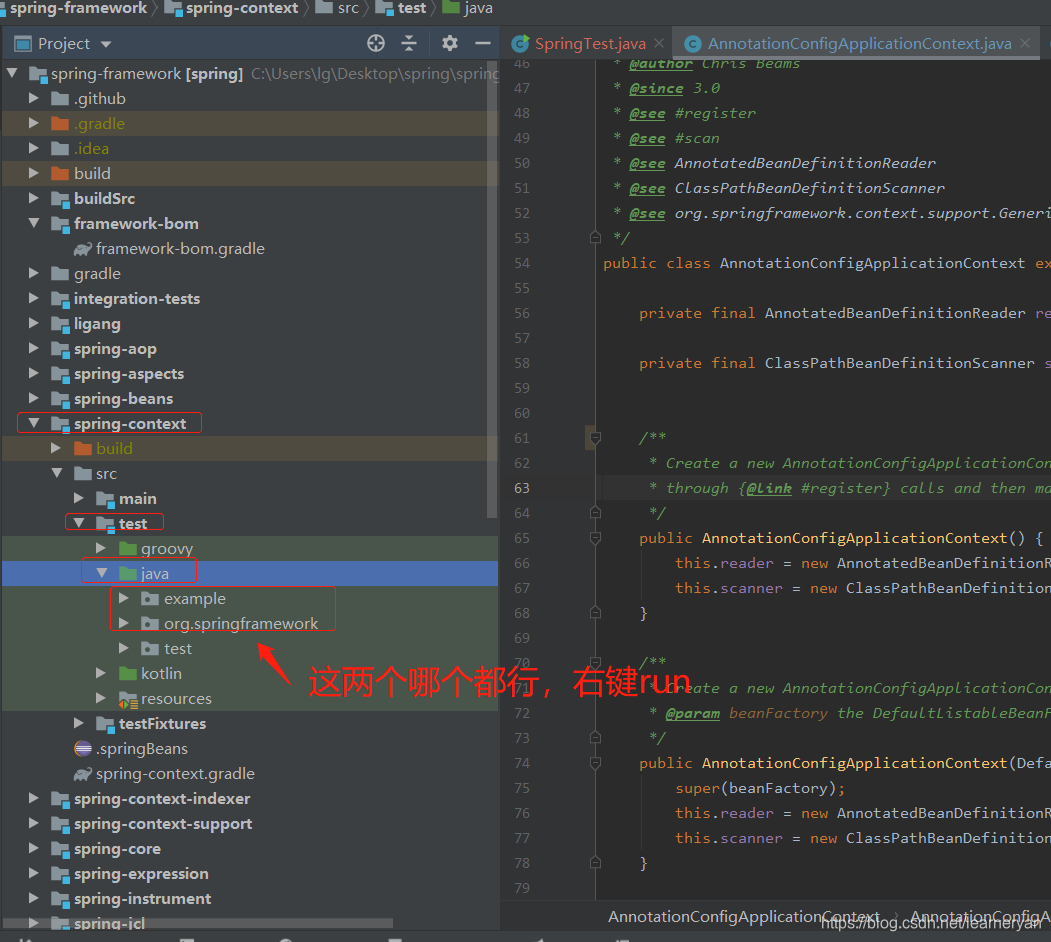1051x942 pixels.
Task: Select spring-context-support module
Action: pos(163,823)
